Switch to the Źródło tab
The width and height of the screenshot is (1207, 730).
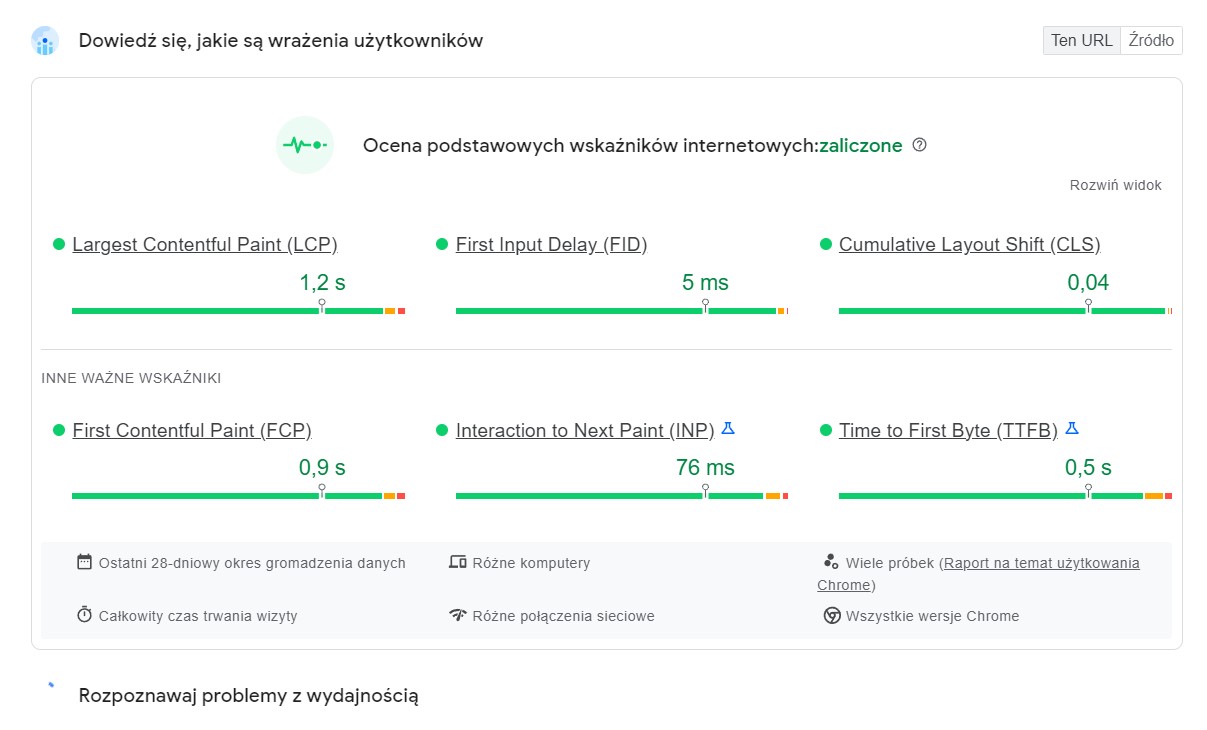pos(1151,41)
